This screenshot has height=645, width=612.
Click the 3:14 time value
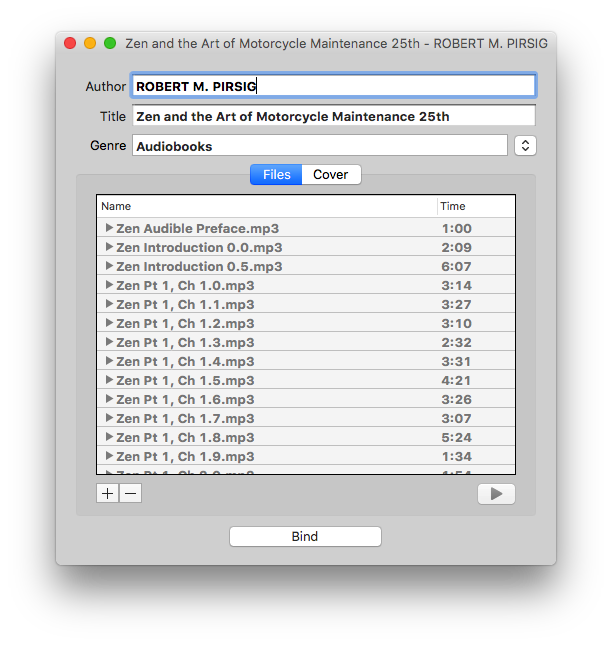pyautogui.click(x=457, y=285)
